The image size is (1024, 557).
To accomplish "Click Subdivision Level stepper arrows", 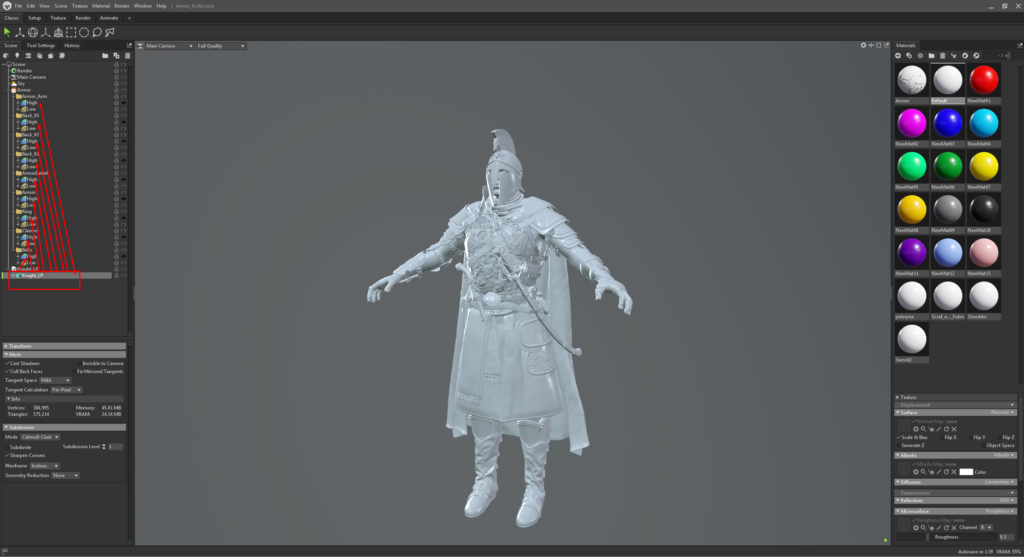I will 104,447.
